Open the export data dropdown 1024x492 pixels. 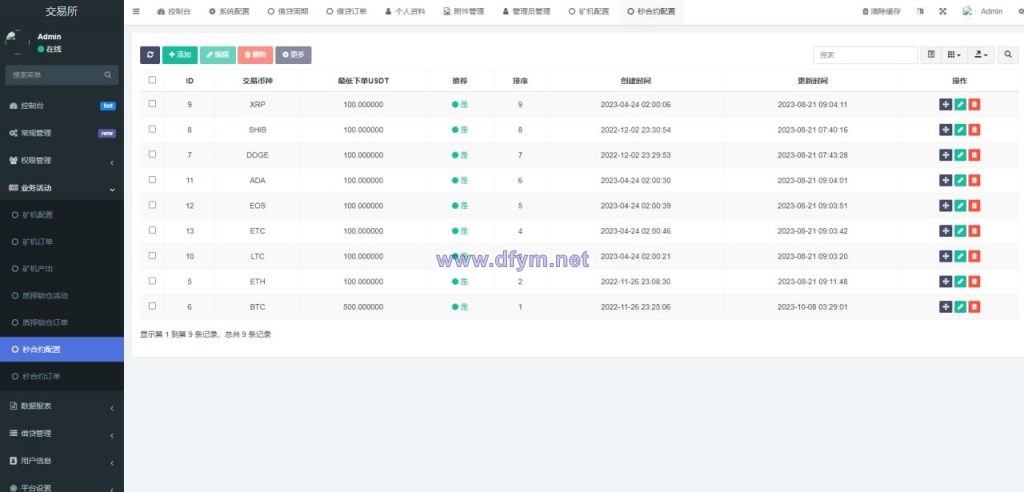(x=981, y=55)
